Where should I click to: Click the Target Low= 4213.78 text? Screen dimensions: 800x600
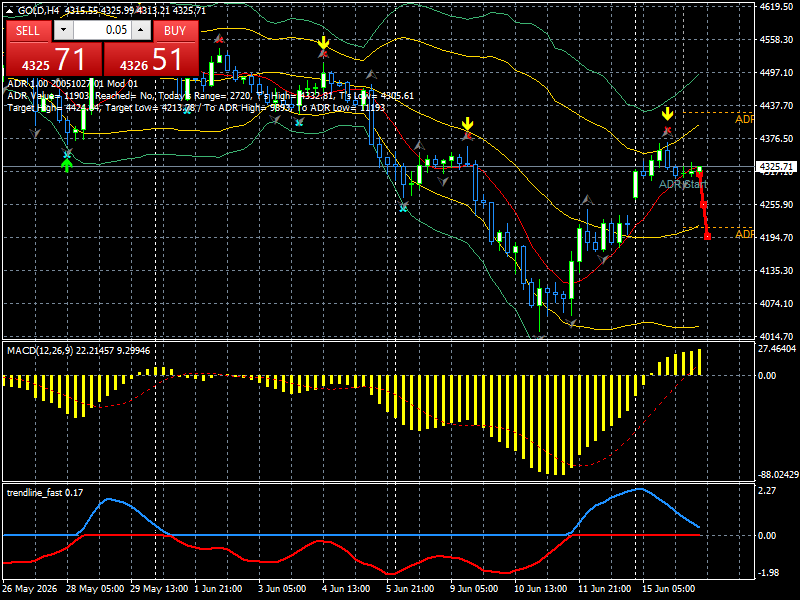pyautogui.click(x=151, y=108)
